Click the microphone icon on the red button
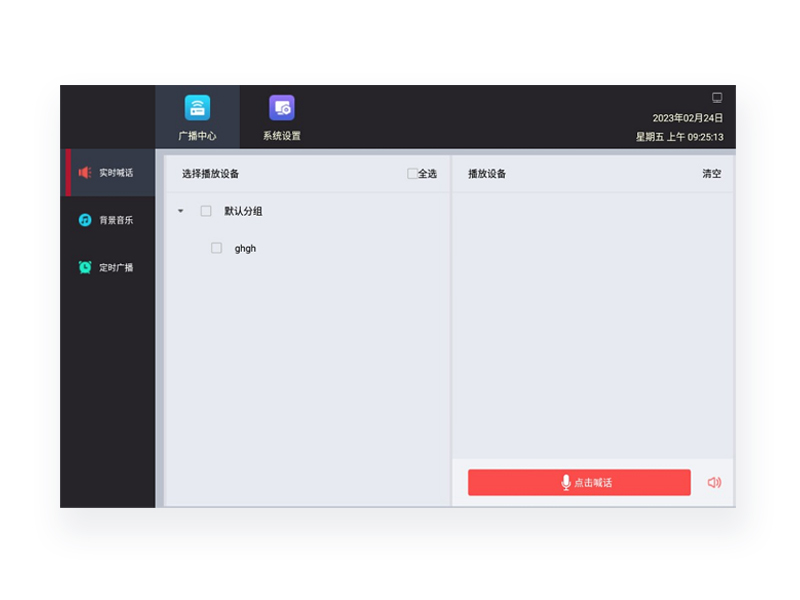 pyautogui.click(x=566, y=483)
